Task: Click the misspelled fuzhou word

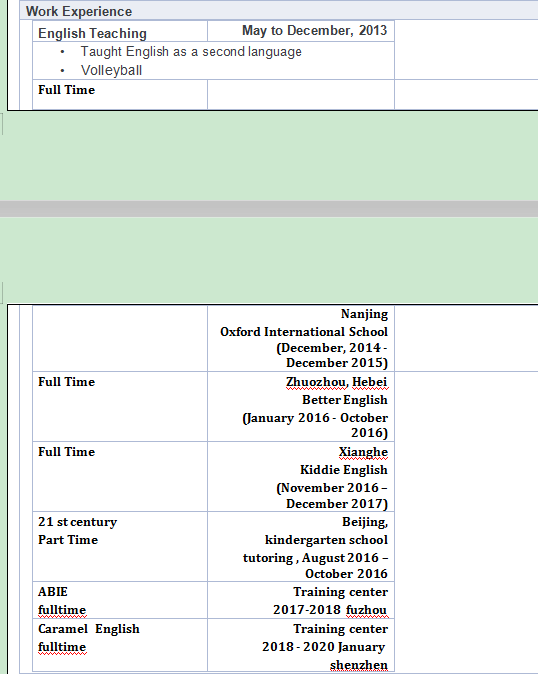Action: point(367,610)
